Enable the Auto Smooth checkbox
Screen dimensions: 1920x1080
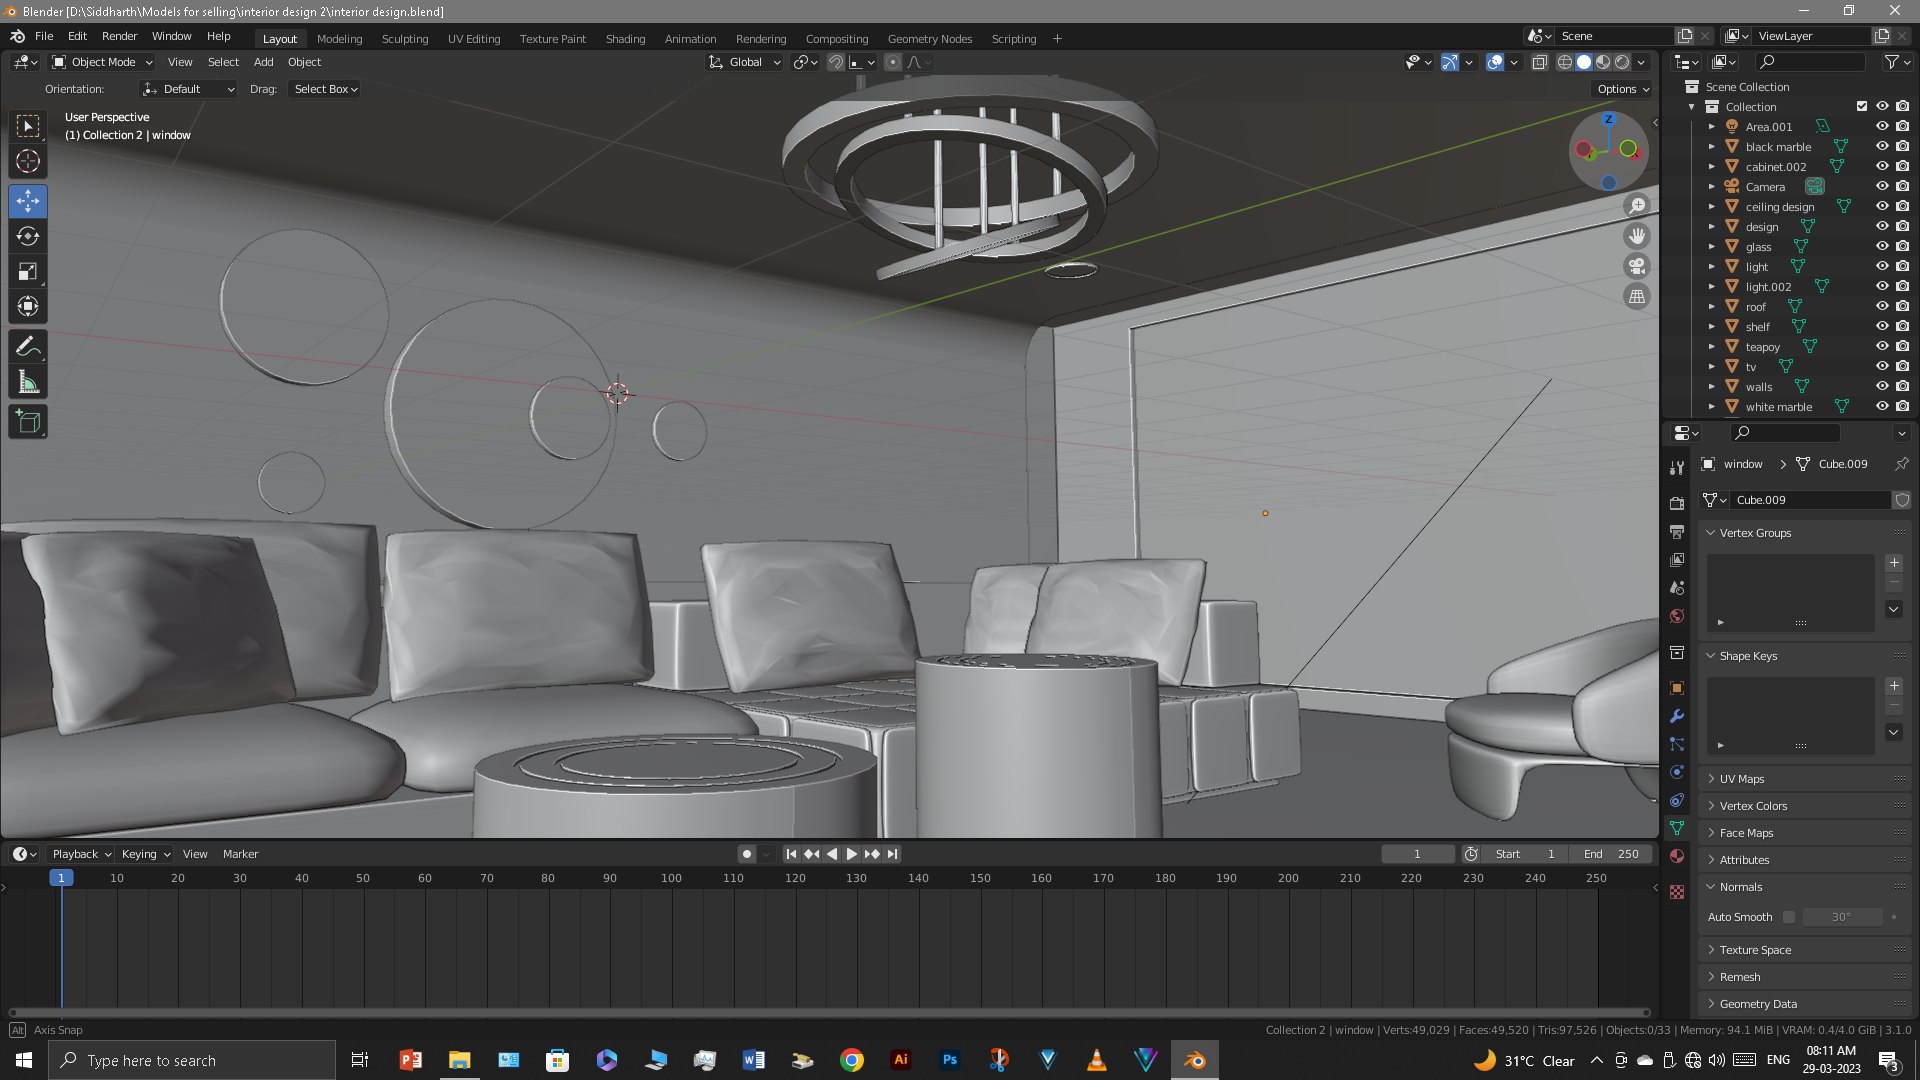pyautogui.click(x=1789, y=917)
